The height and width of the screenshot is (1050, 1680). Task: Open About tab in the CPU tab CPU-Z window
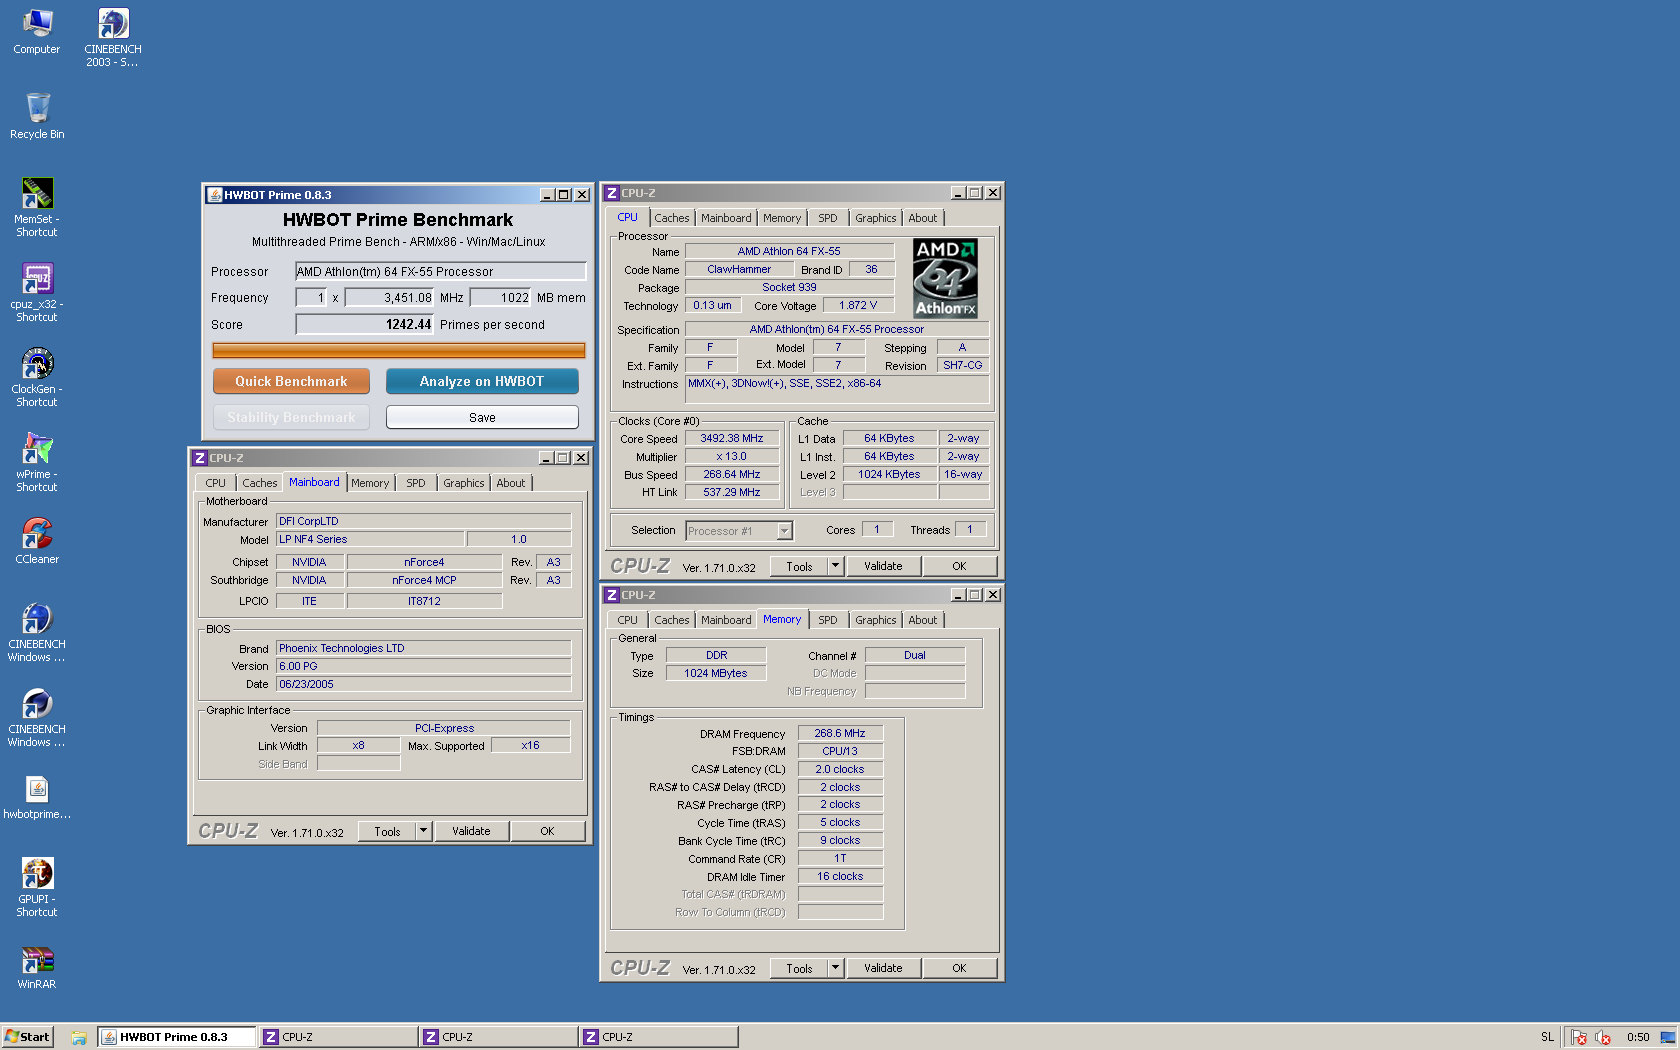click(923, 218)
